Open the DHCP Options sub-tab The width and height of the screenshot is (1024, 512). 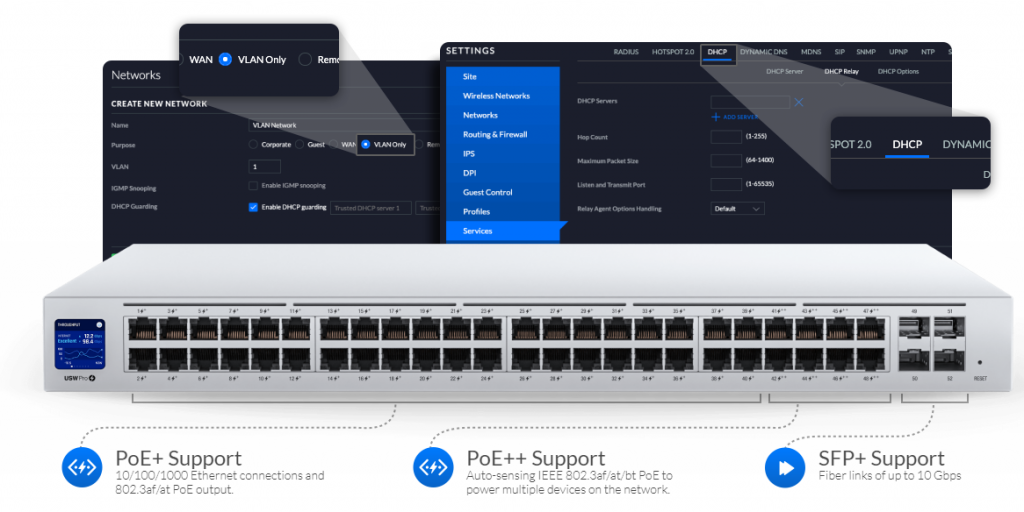pos(898,72)
